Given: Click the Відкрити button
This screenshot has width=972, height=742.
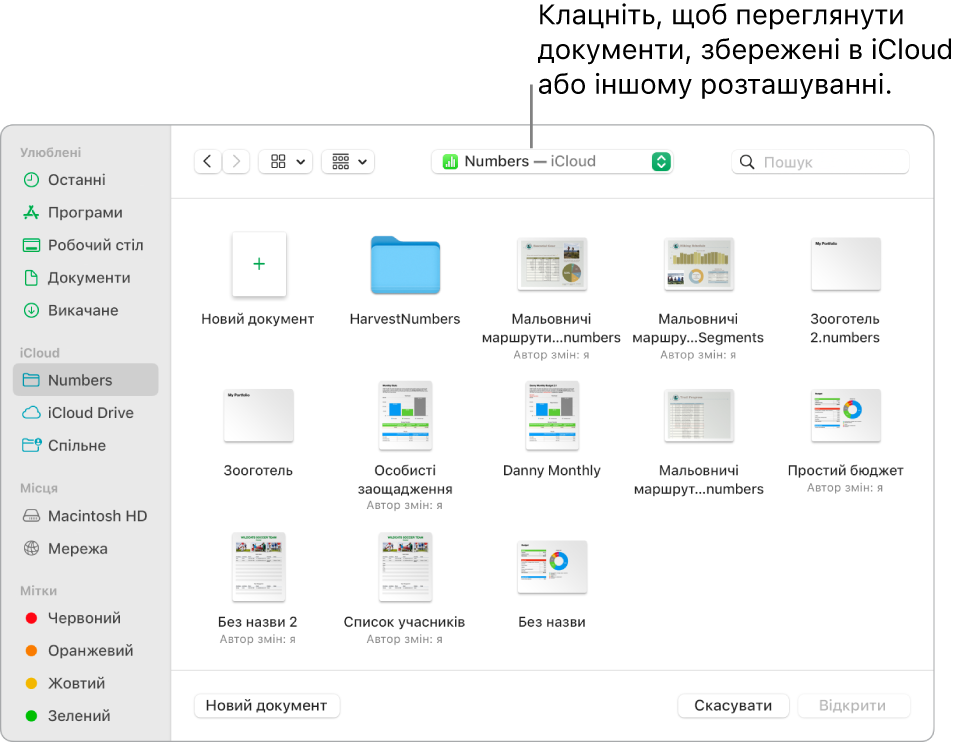Looking at the screenshot, I should 853,705.
